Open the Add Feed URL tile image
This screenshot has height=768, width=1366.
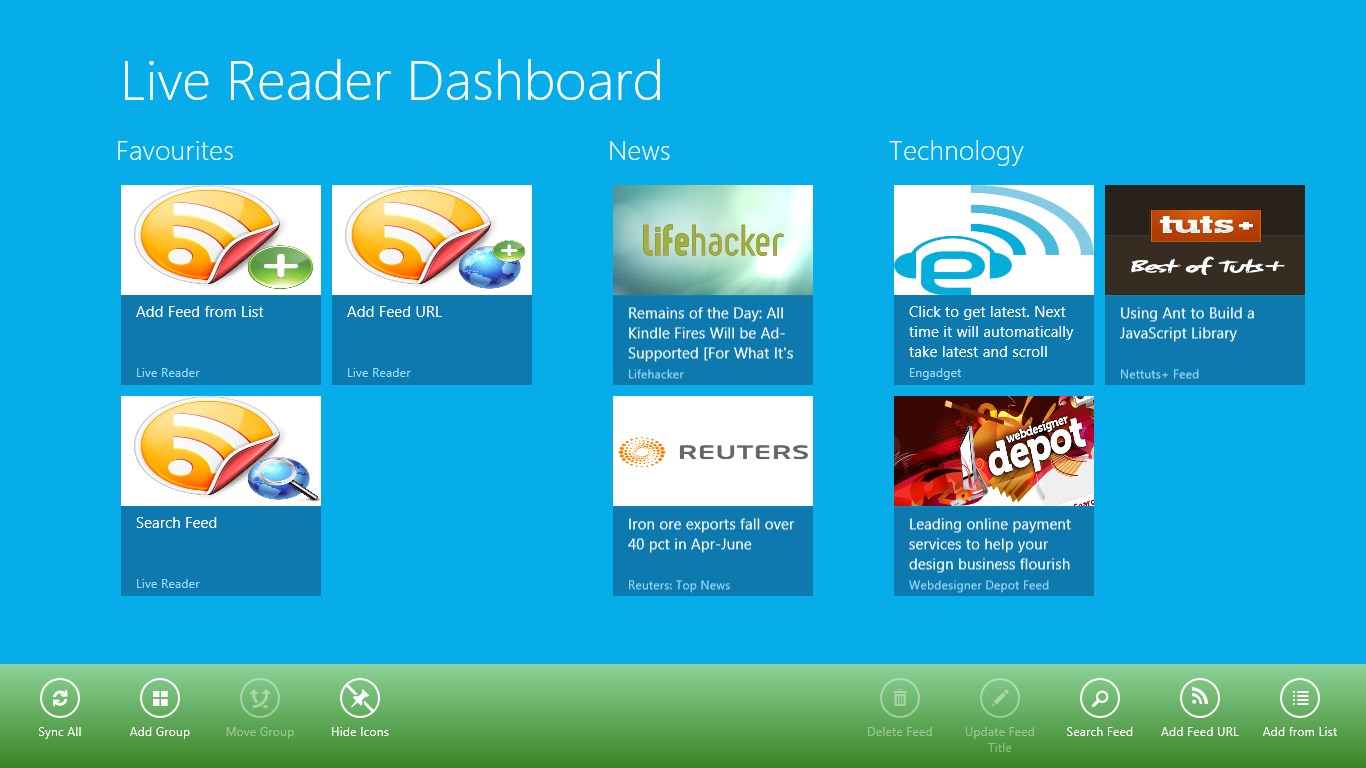[x=432, y=240]
